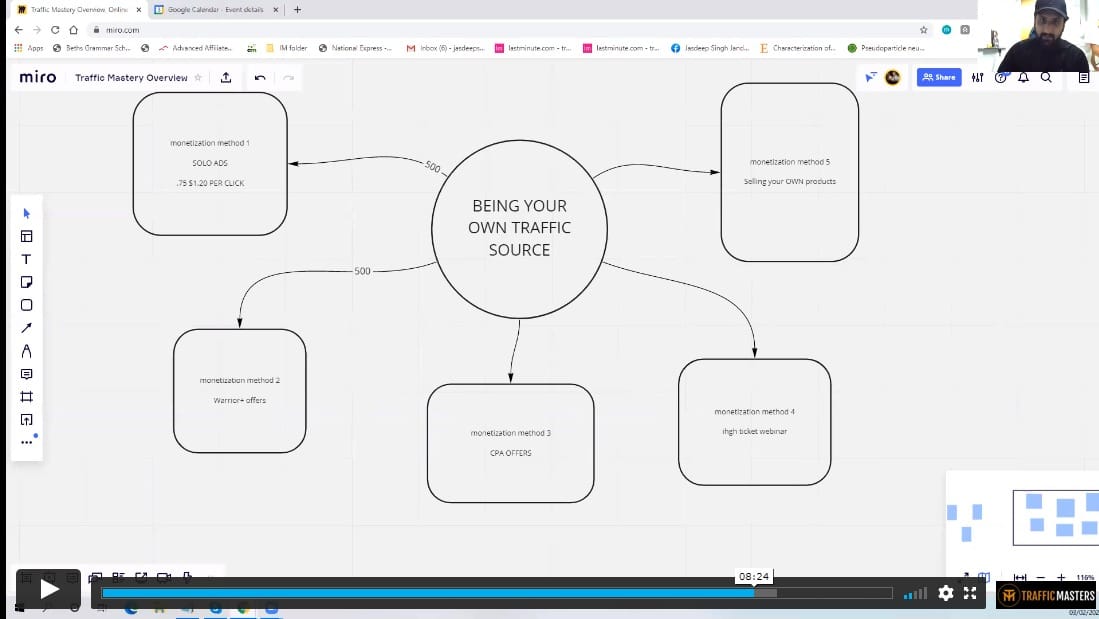This screenshot has height=619, width=1099.
Task: Play the video
Action: tap(49, 590)
